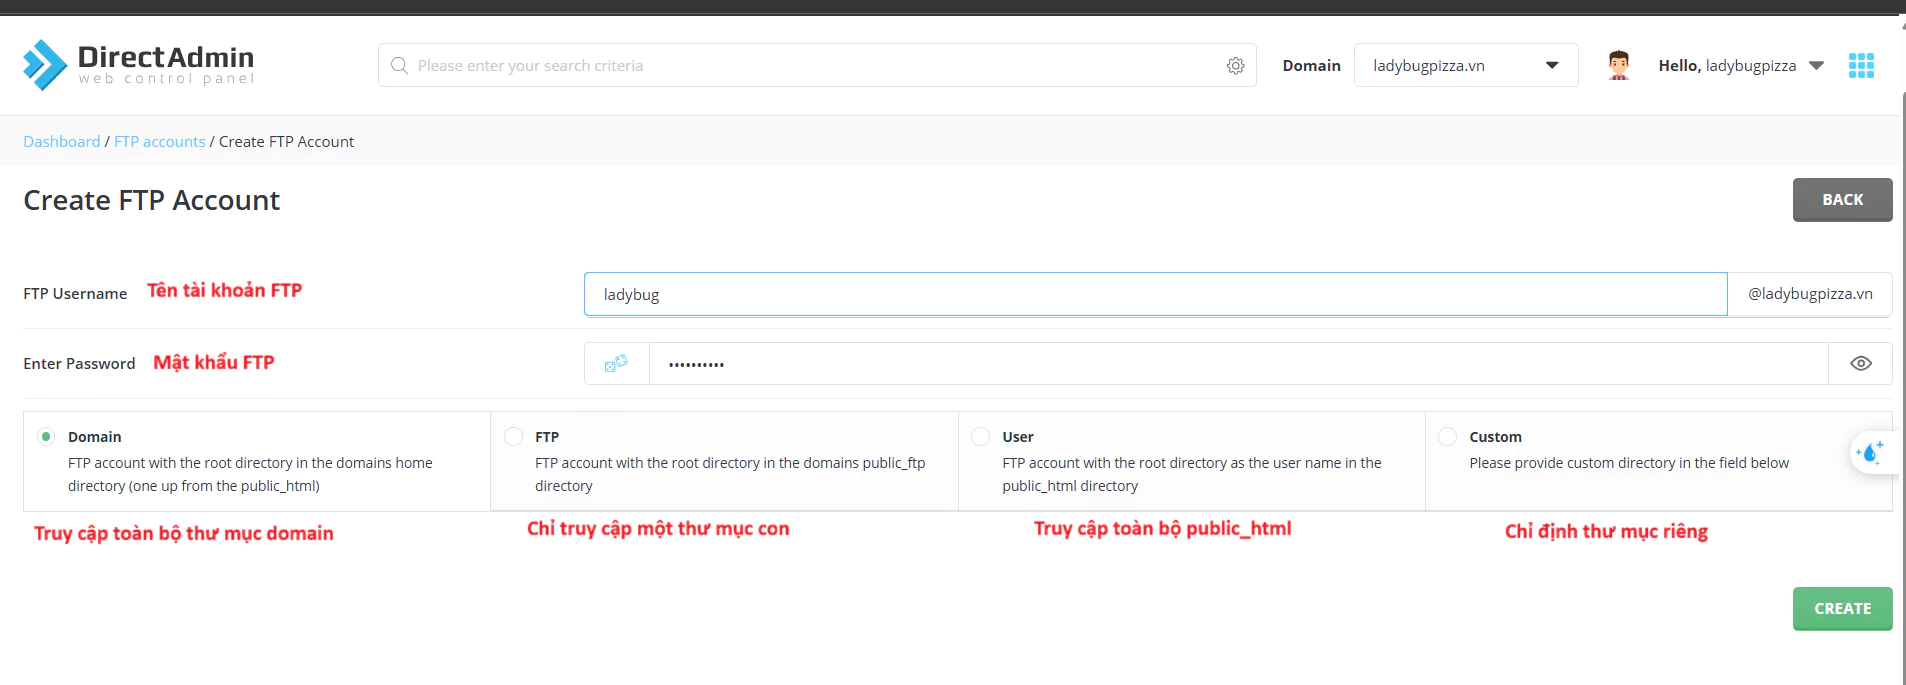Image resolution: width=1906 pixels, height=685 pixels.
Task: Click the DirectAdmin logo
Action: 138,65
